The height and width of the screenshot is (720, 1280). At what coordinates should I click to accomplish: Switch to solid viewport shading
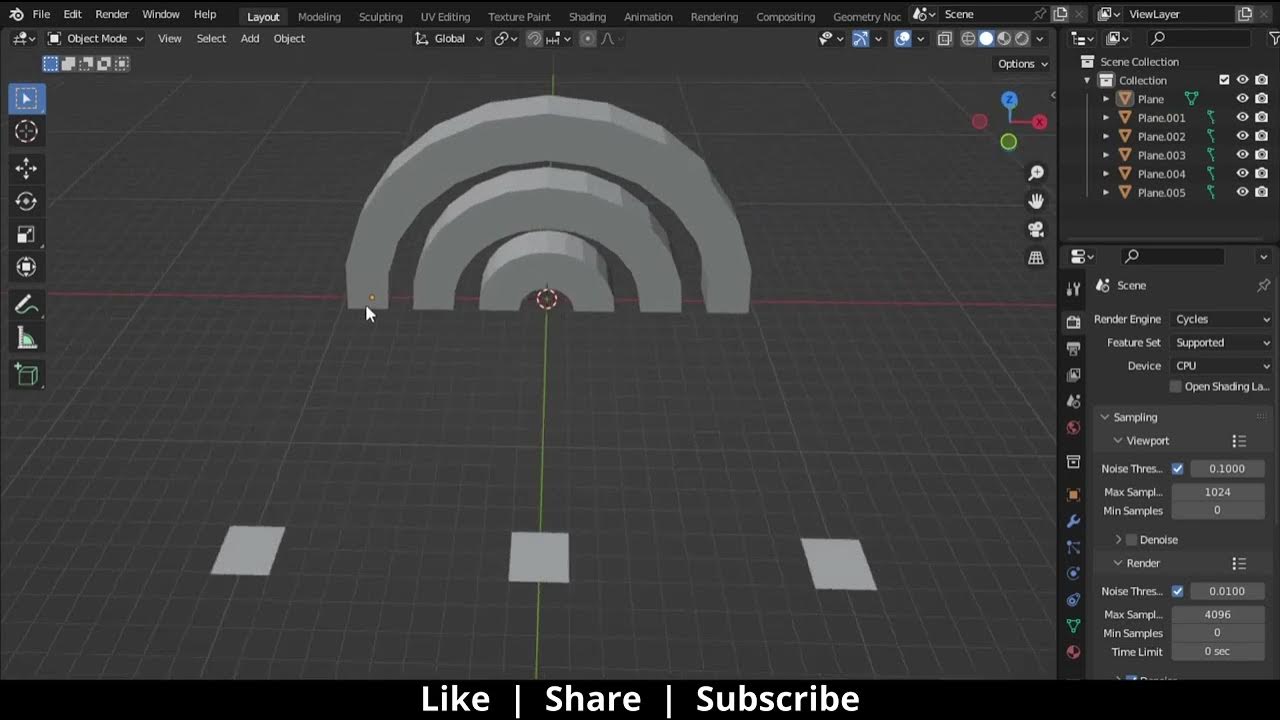click(986, 38)
